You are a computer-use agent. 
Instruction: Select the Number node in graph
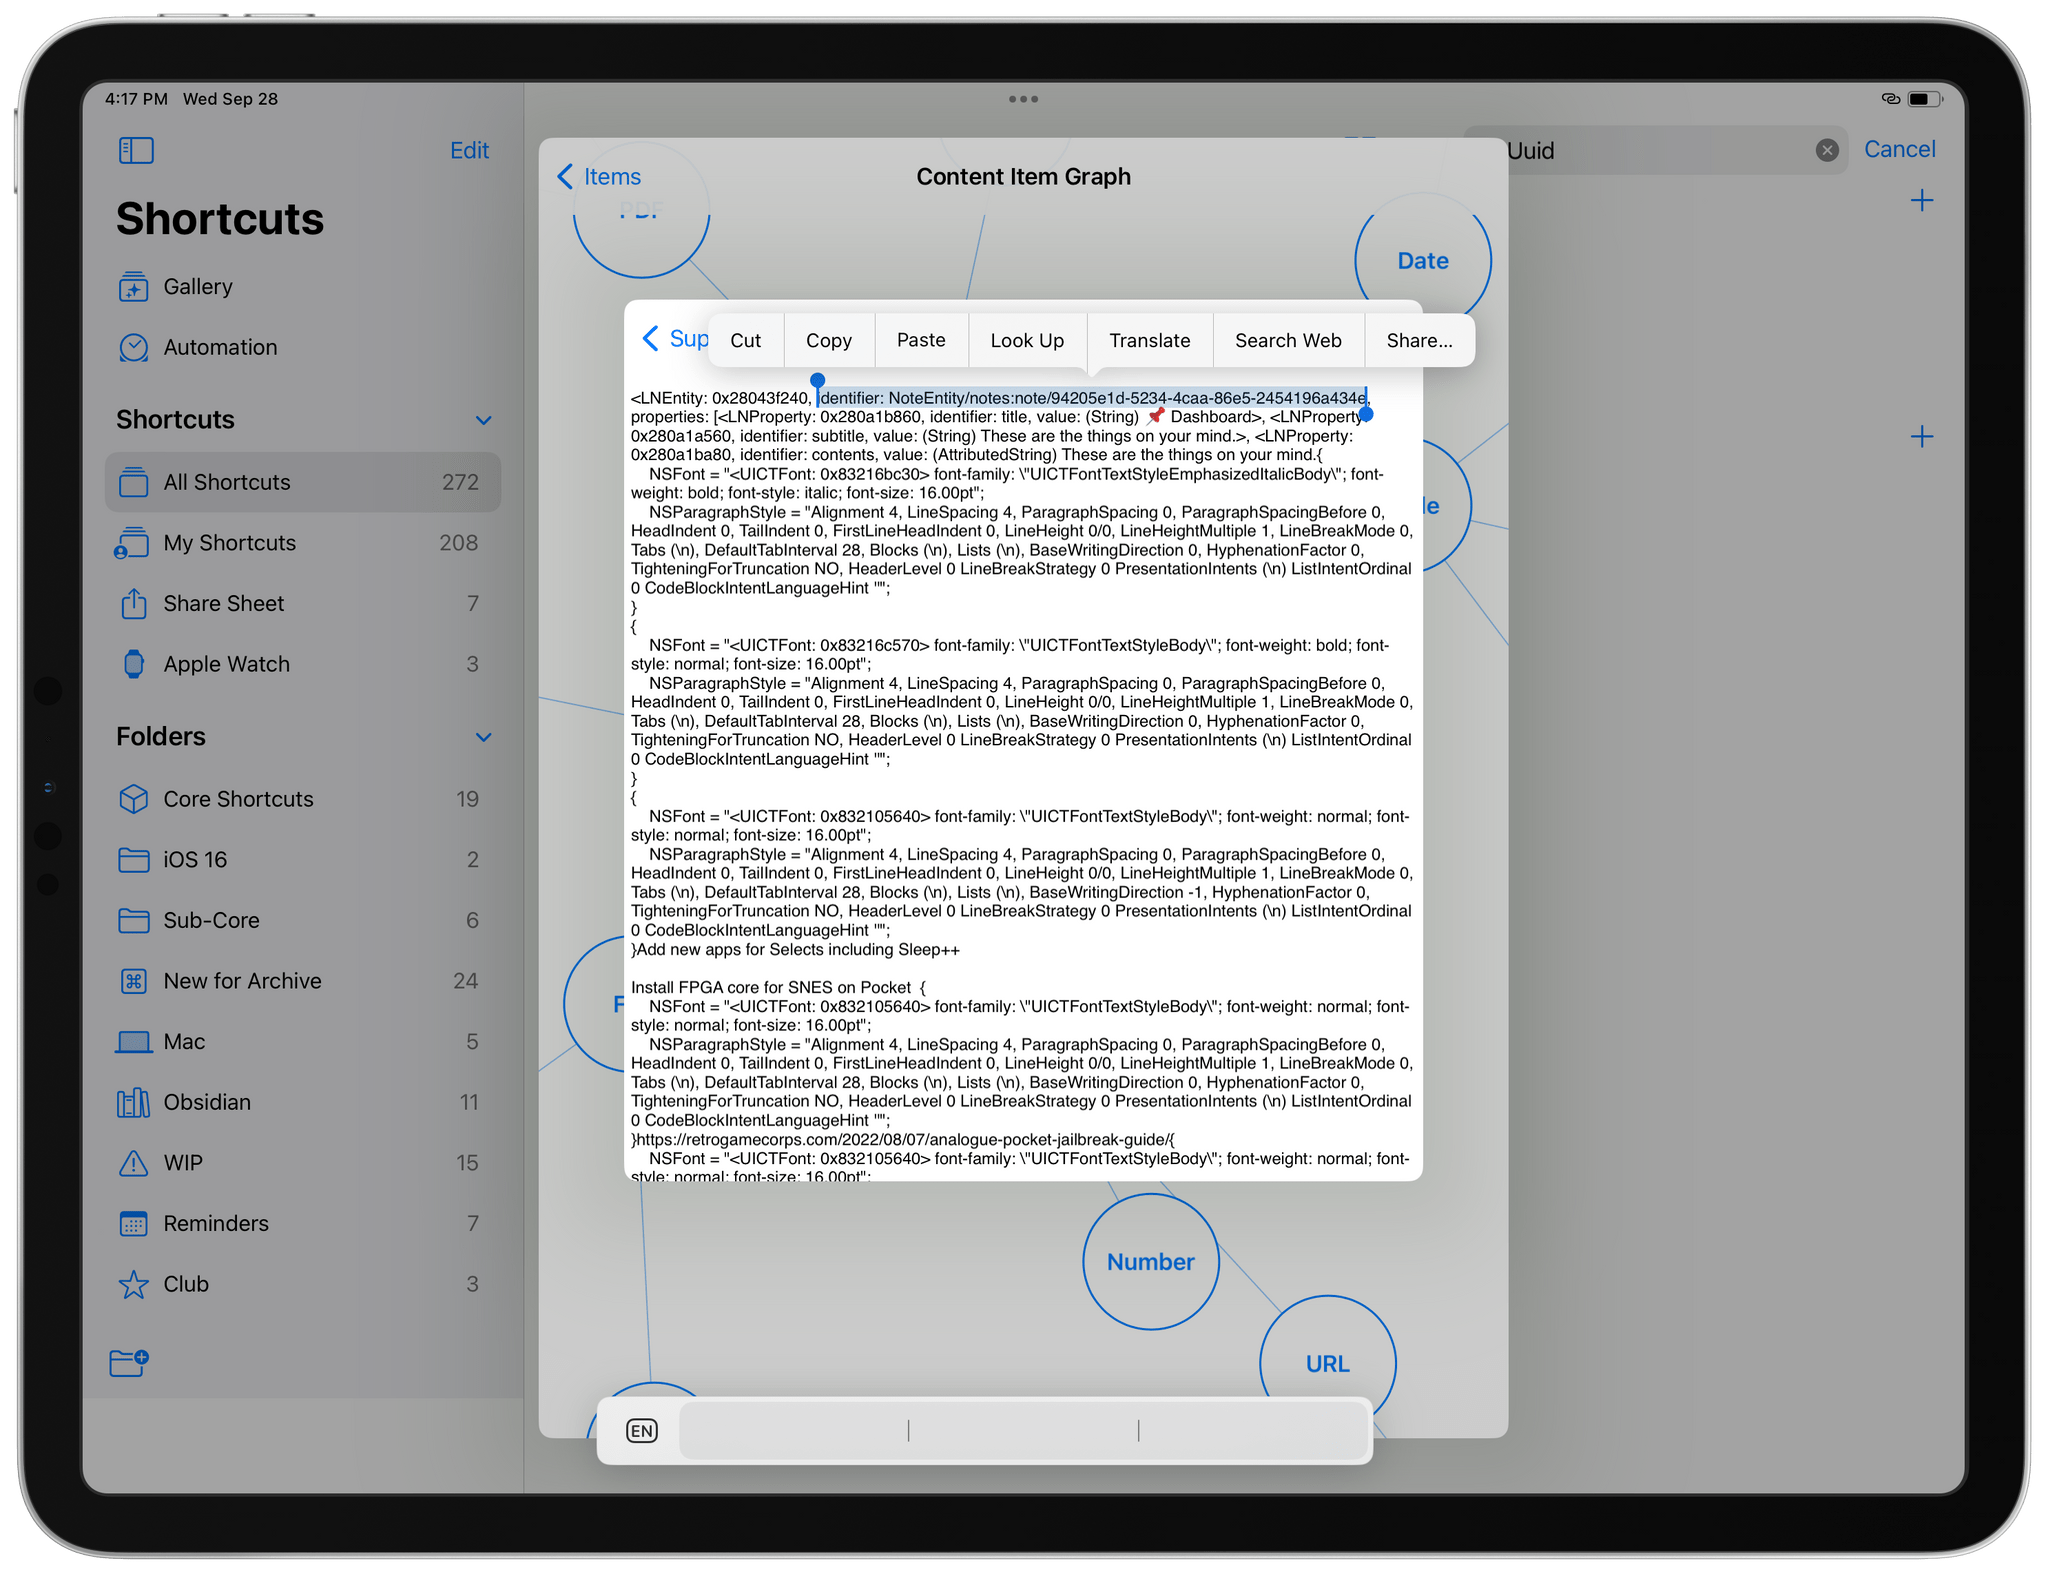pos(1151,1262)
